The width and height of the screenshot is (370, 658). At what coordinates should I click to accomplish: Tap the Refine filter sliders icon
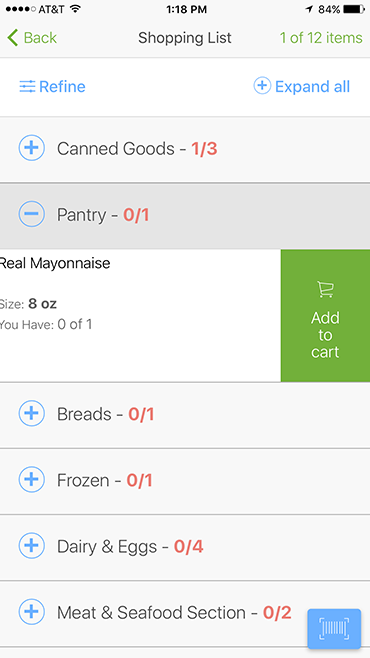click(27, 86)
